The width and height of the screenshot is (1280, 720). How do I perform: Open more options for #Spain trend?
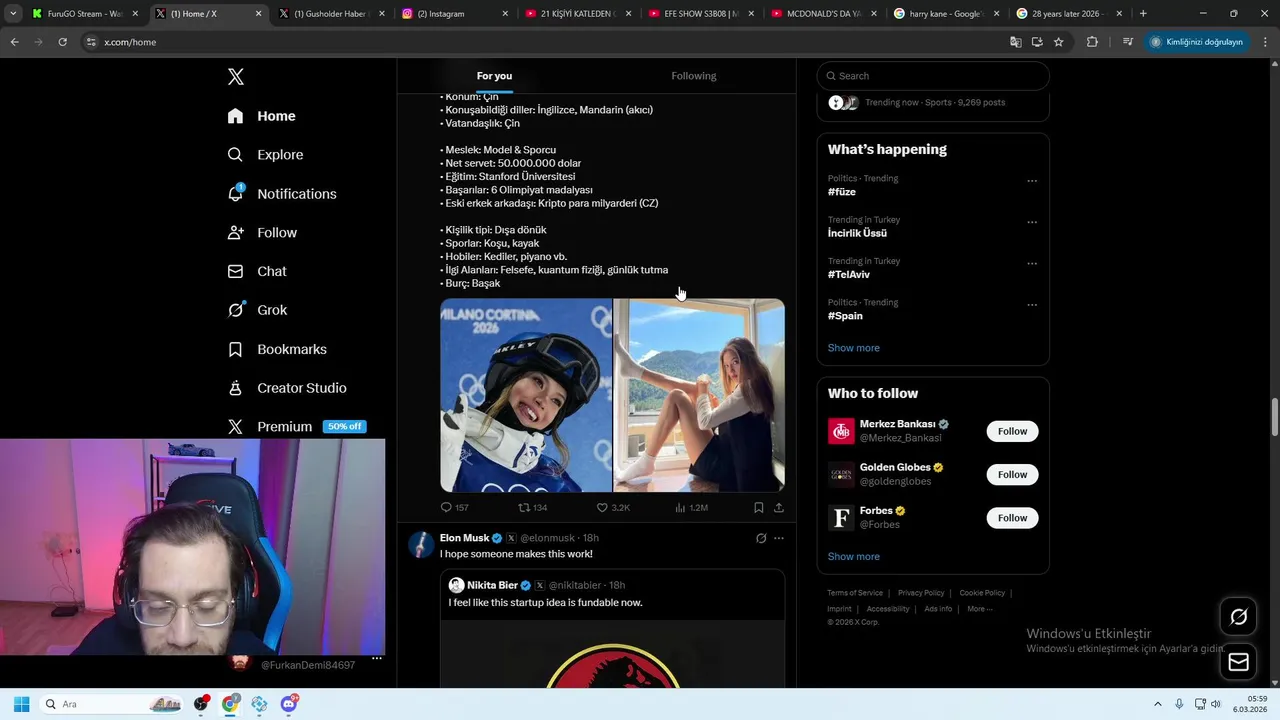(x=1032, y=305)
